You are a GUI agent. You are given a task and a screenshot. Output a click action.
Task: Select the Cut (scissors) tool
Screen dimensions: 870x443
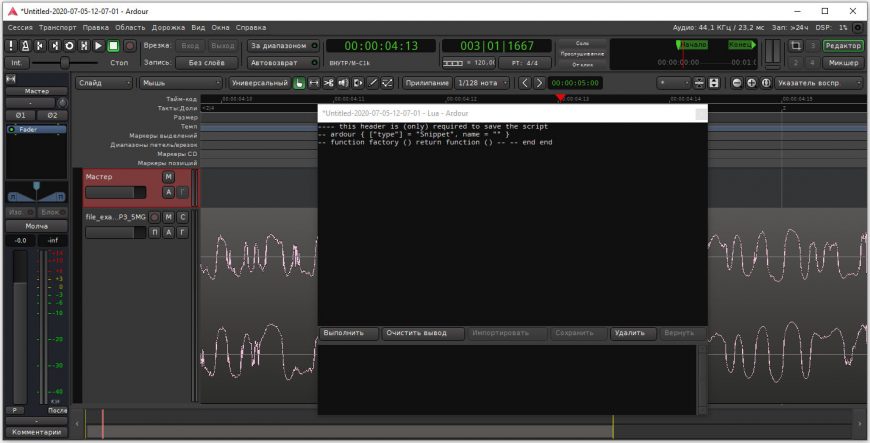329,83
